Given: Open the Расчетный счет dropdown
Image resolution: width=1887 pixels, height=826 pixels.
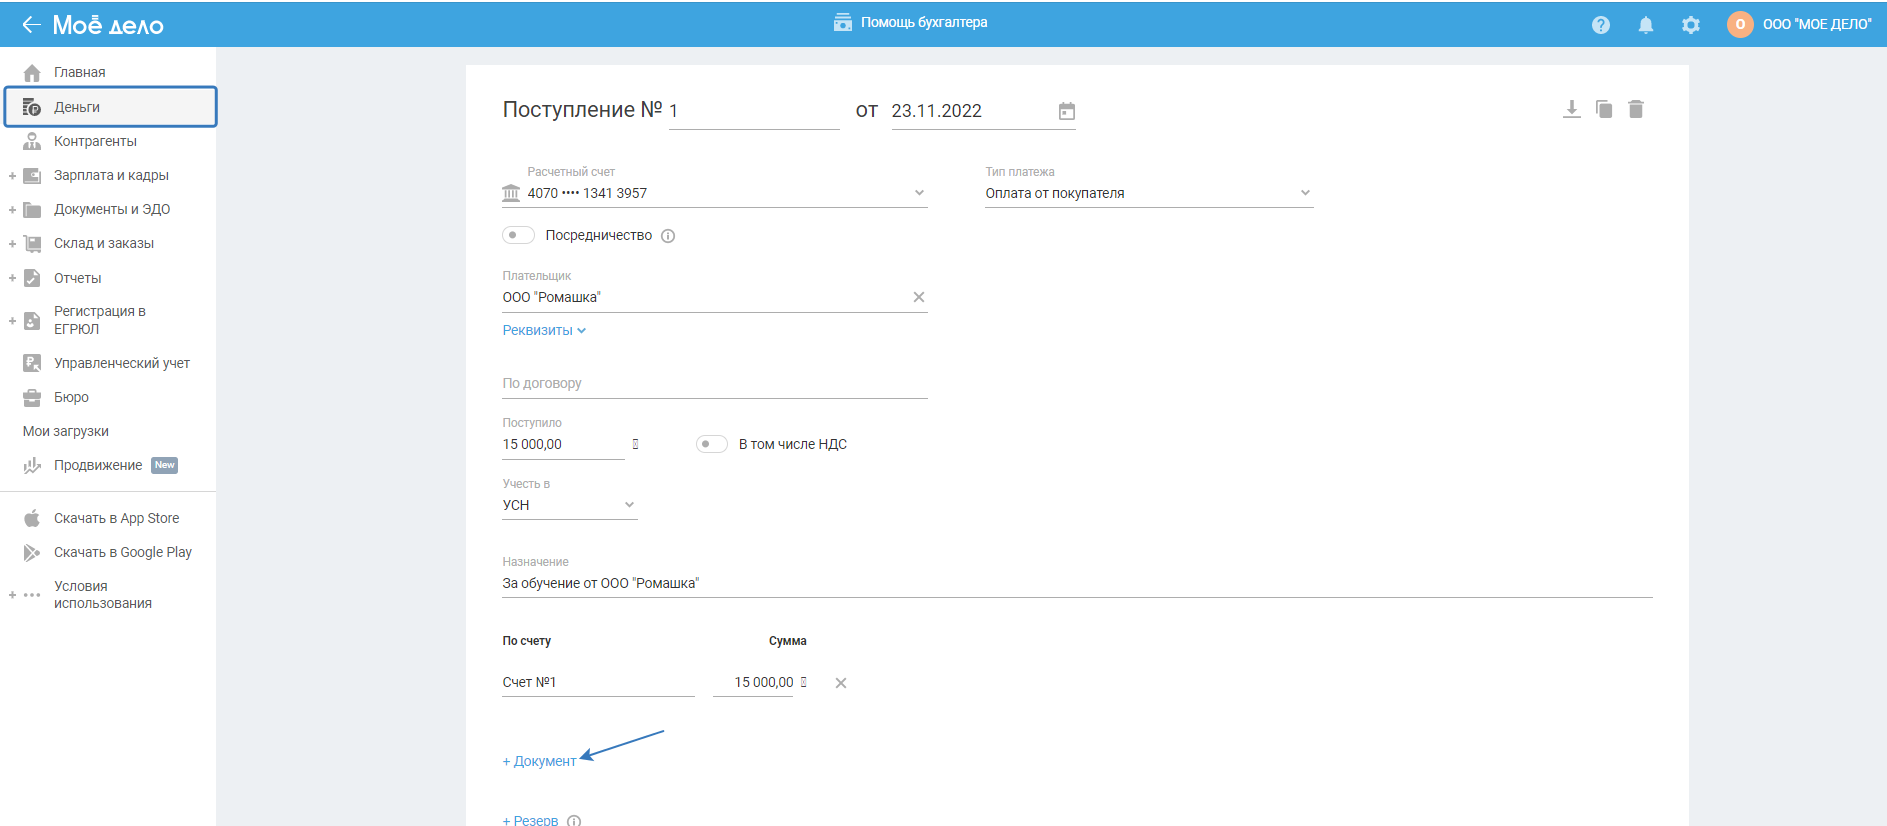Looking at the screenshot, I should (x=919, y=193).
